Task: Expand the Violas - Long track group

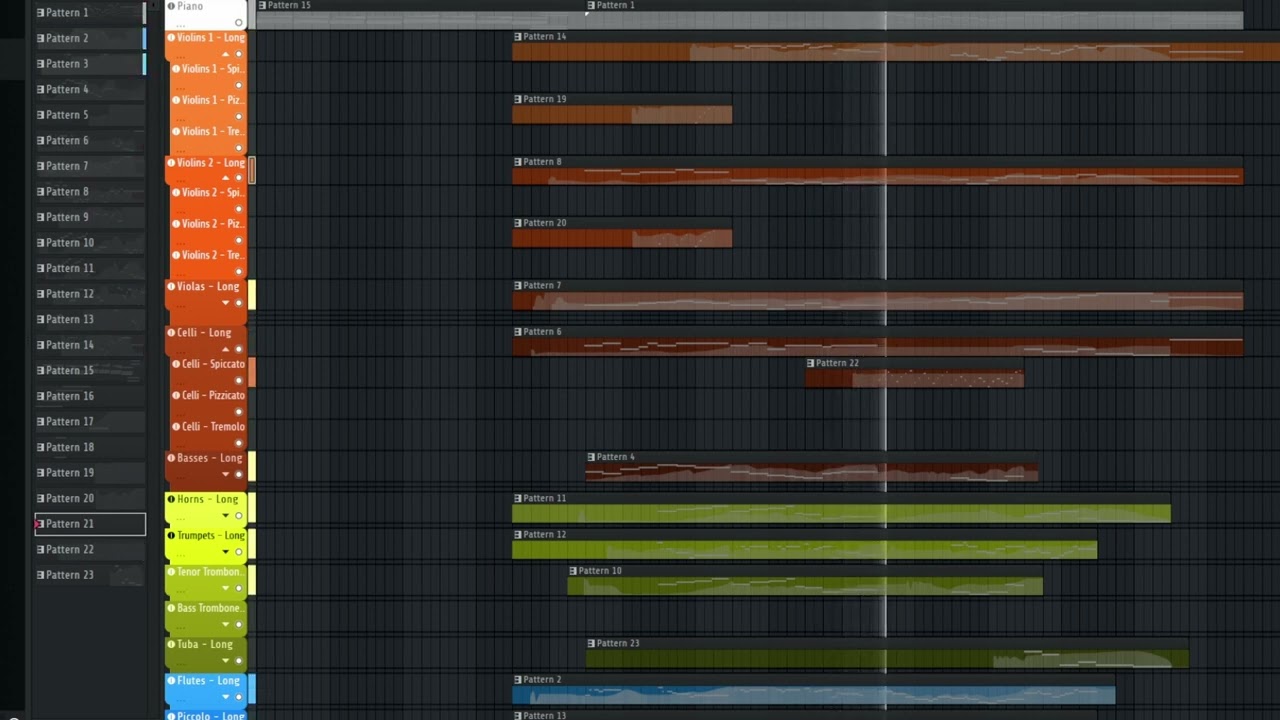Action: point(225,302)
